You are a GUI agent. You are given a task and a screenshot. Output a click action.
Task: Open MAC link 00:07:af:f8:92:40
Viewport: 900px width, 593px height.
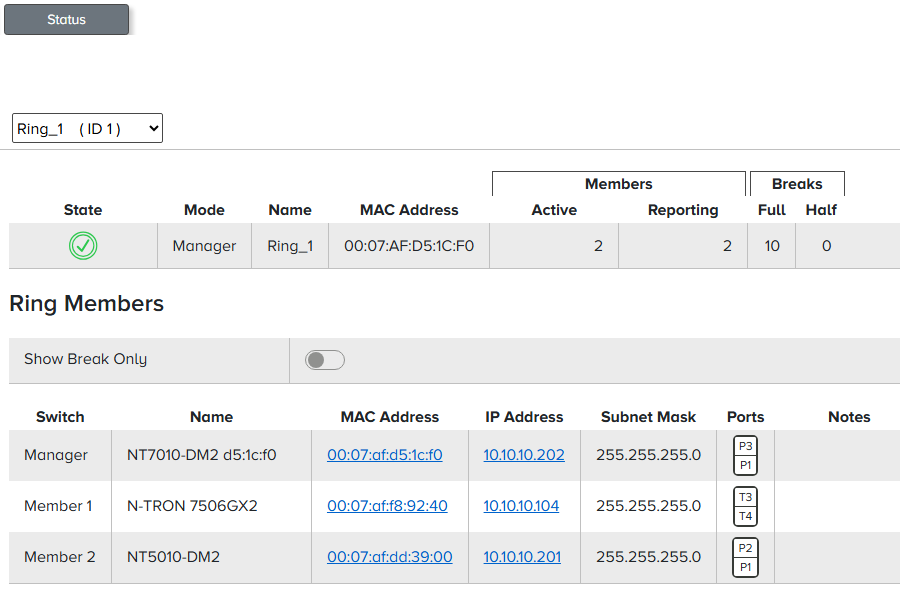tap(387, 506)
